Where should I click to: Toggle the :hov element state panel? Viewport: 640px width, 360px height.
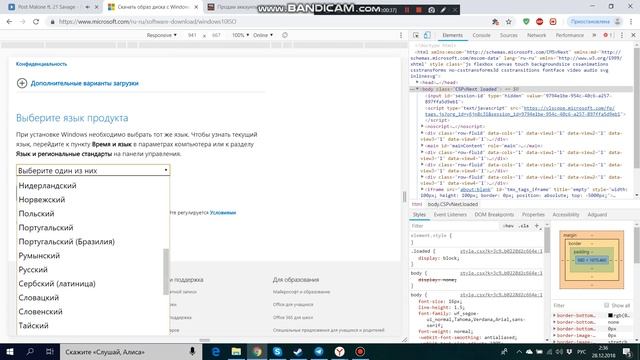tap(508, 226)
